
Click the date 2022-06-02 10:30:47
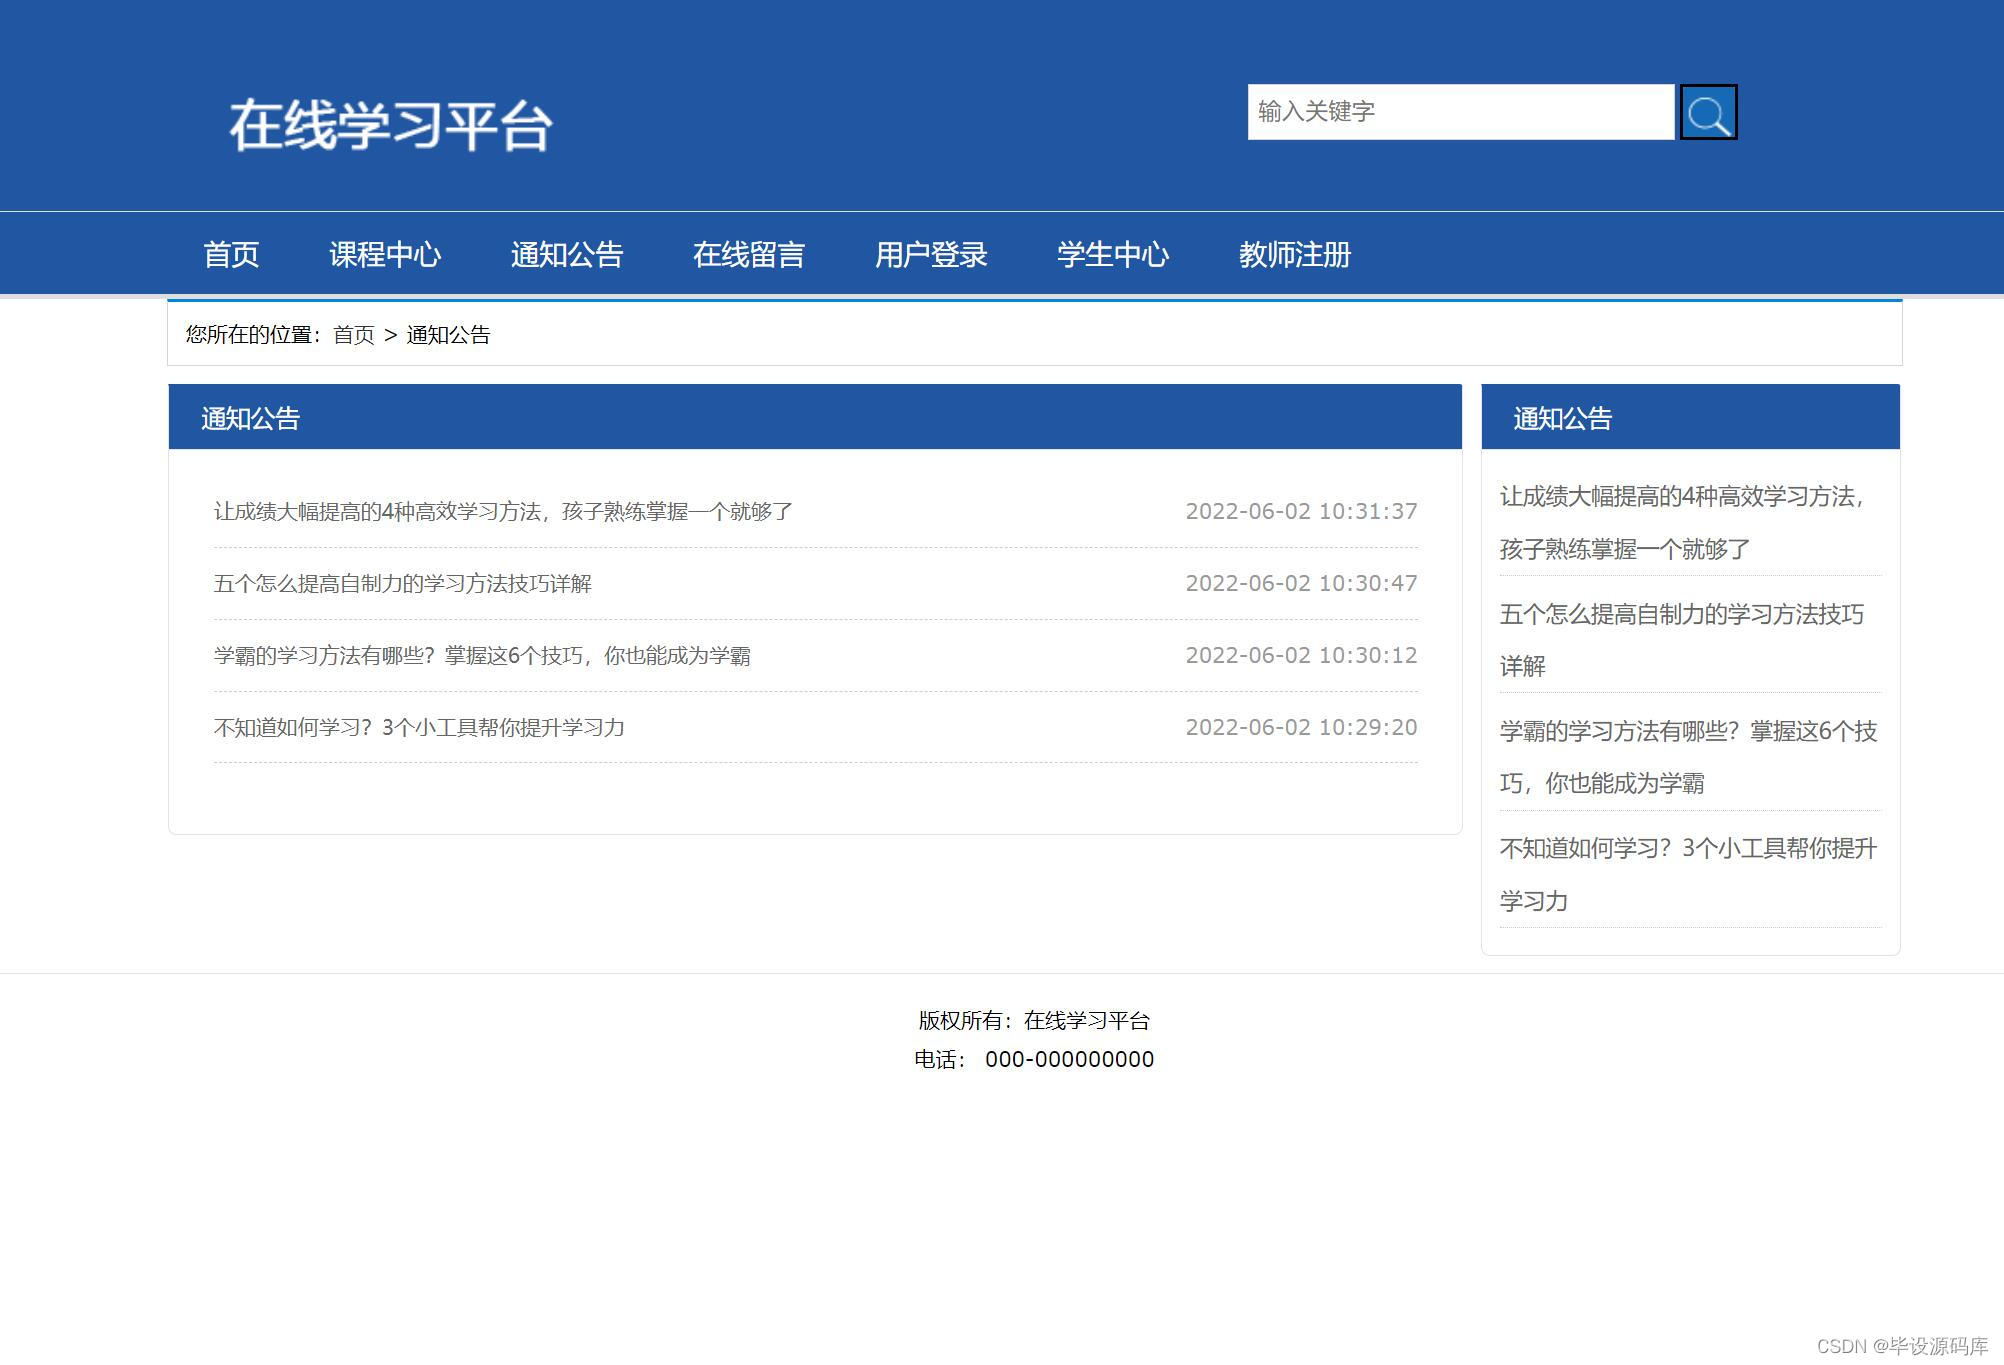(1301, 584)
